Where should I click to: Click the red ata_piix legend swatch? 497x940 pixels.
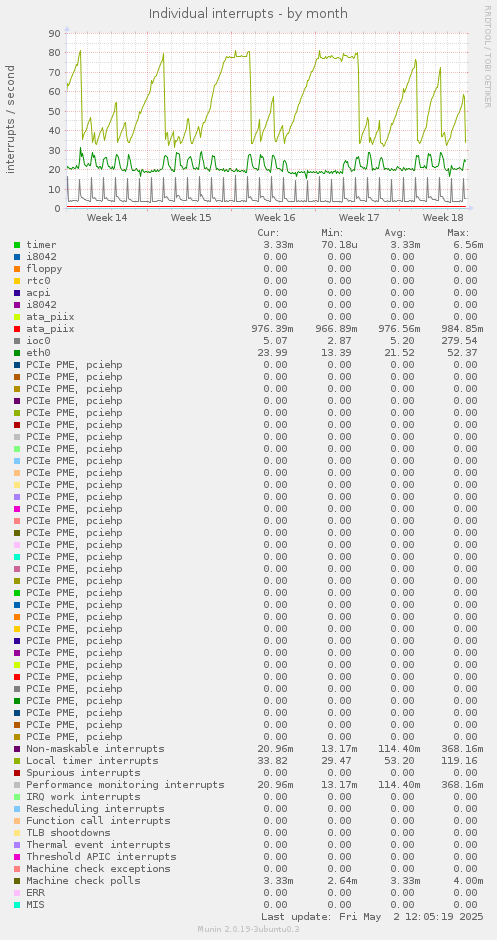point(17,329)
